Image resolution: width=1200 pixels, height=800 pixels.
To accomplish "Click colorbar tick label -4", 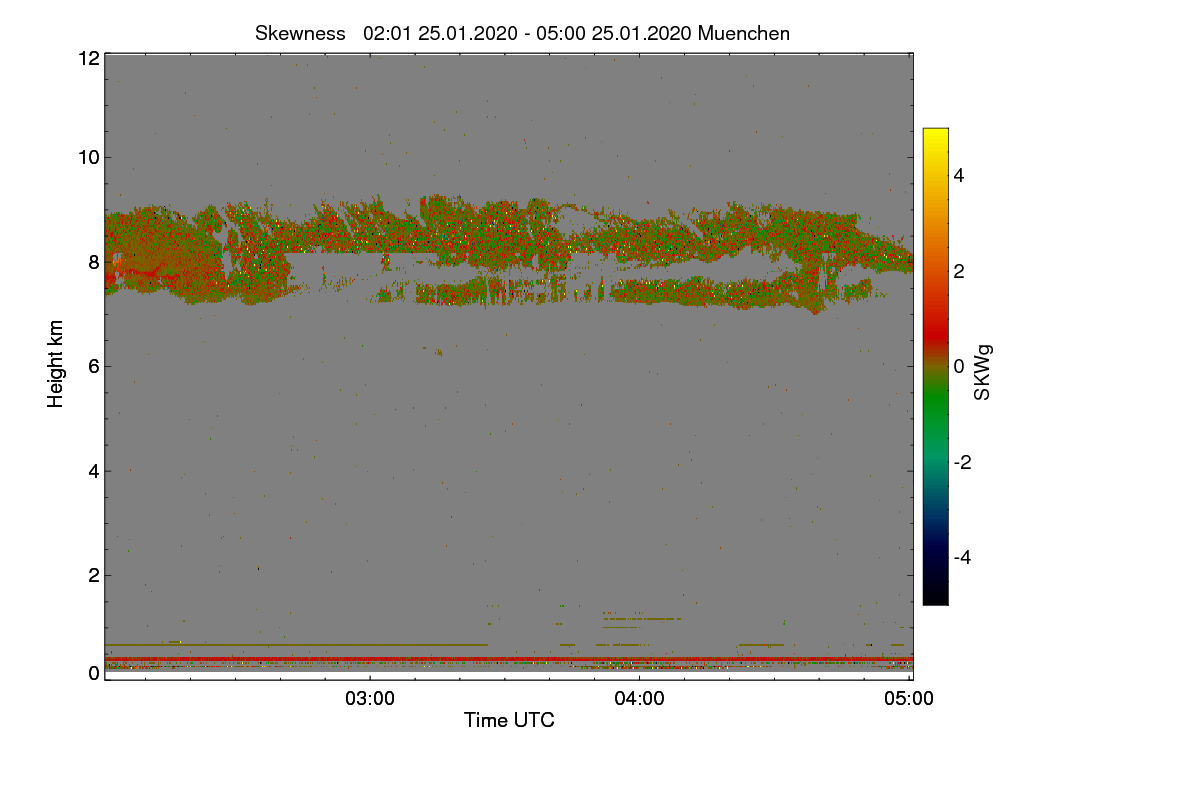I will [963, 557].
